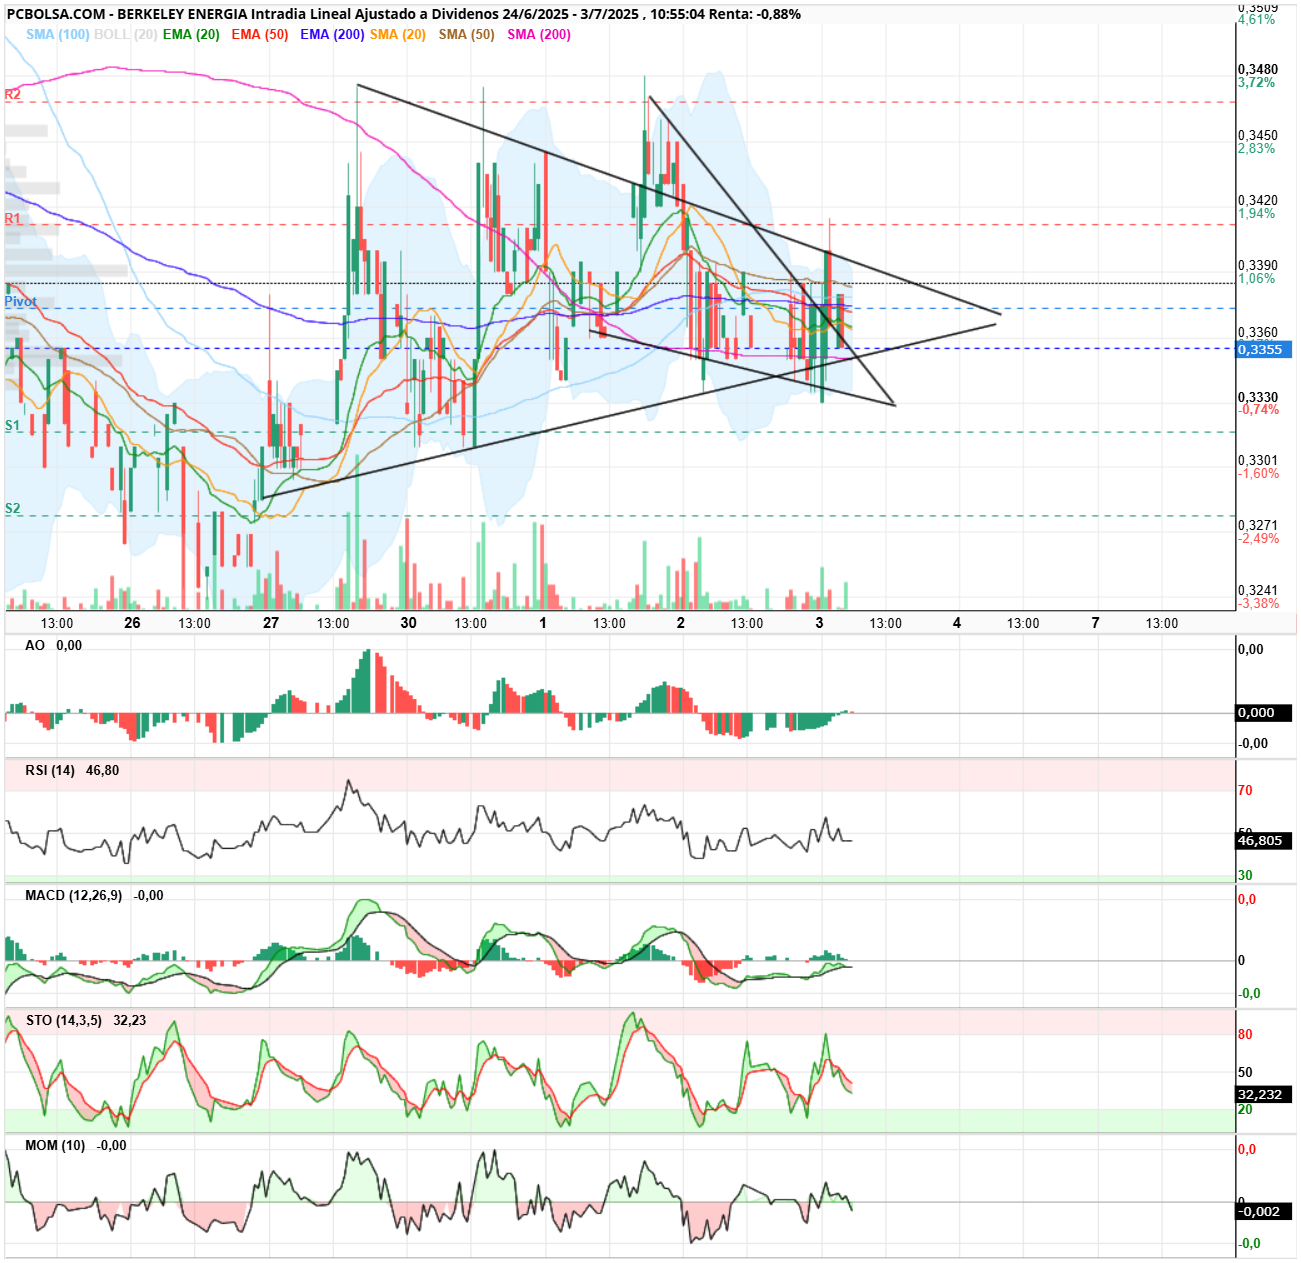This screenshot has width=1301, height=1263.
Task: Select the S2 support level label
Action: pos(13,508)
